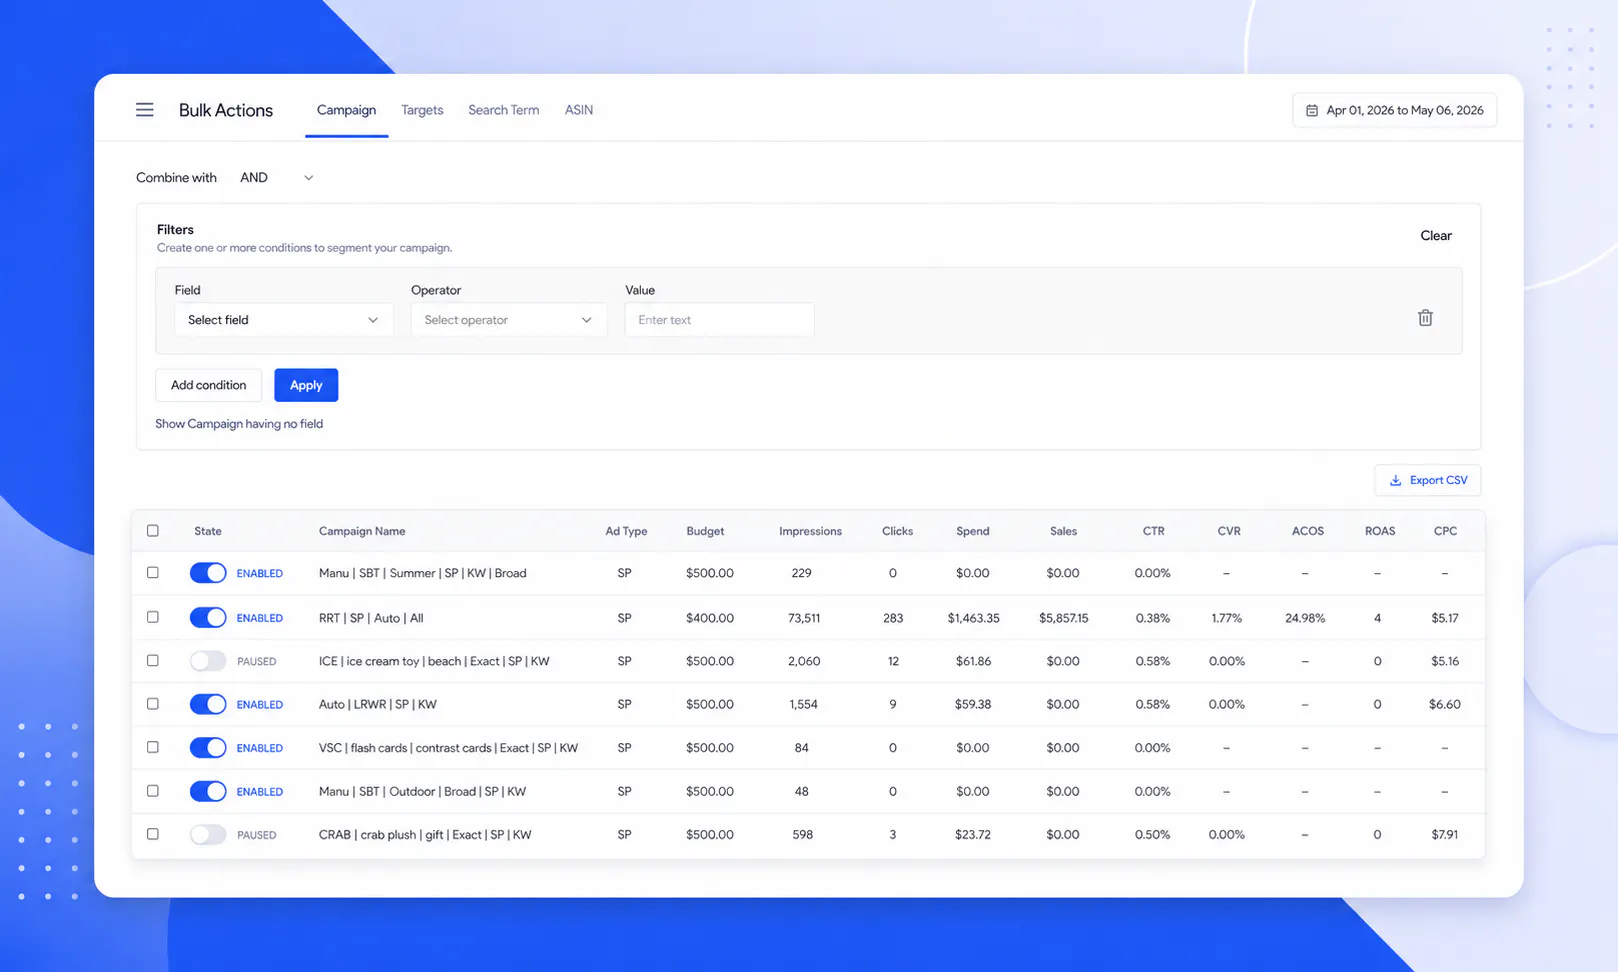
Task: Expand the Combine with AND dropdown
Action: 277,178
